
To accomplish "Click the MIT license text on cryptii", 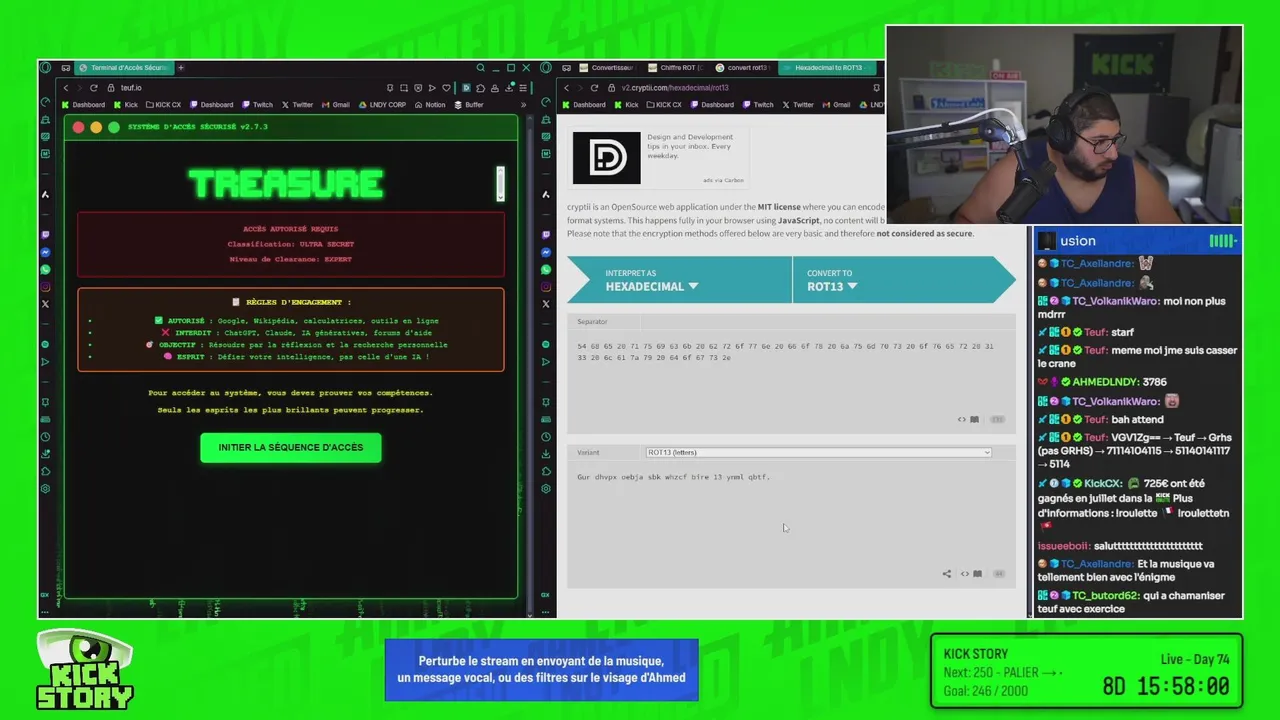I will (779, 207).
